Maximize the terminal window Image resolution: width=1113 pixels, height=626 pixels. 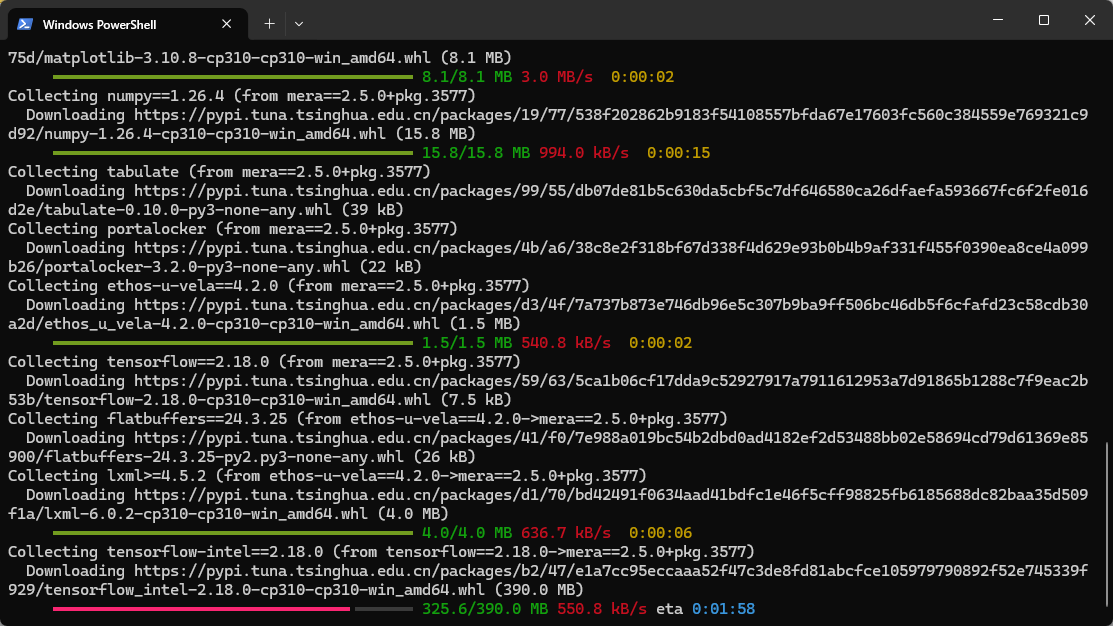(1043, 20)
